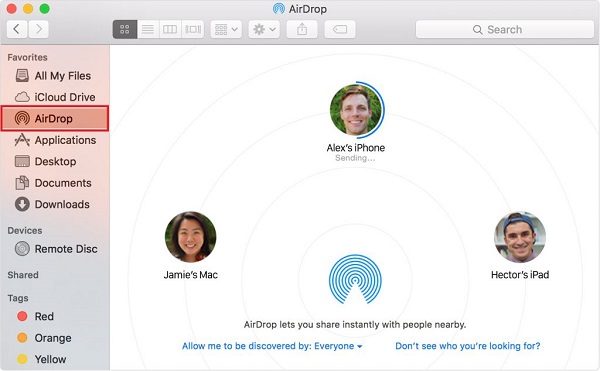600x371 pixels.
Task: Open the arrange items dropdown
Action: 226,29
